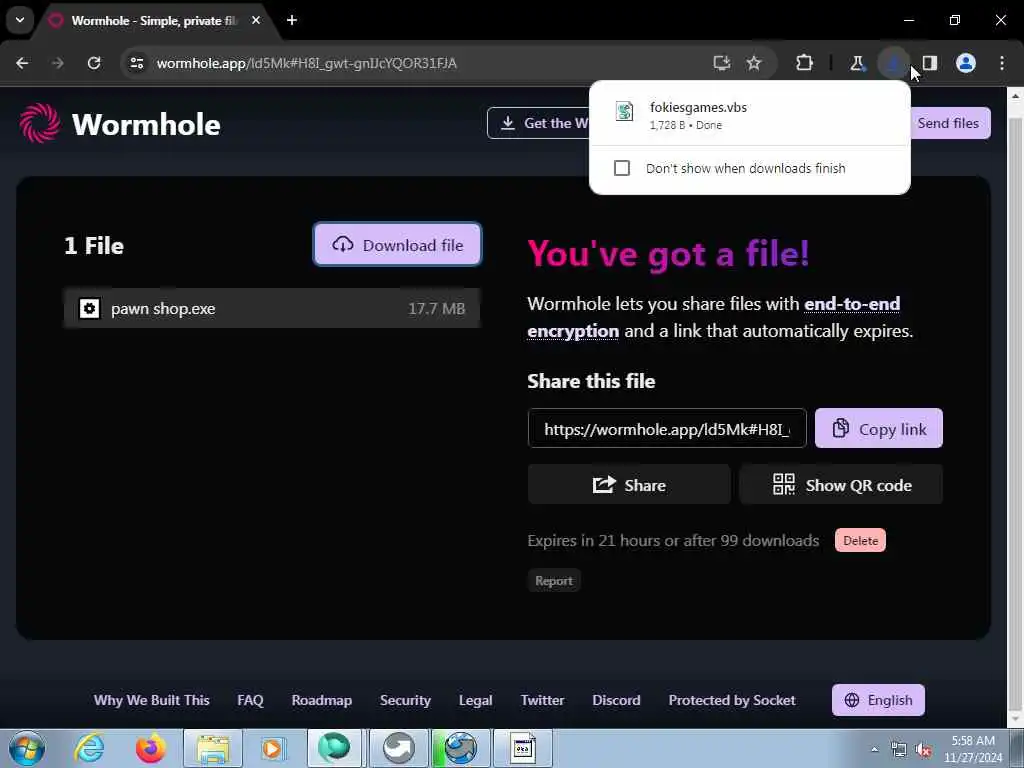The image size is (1024, 768).
Task: Click the pink Delete button
Action: click(860, 540)
